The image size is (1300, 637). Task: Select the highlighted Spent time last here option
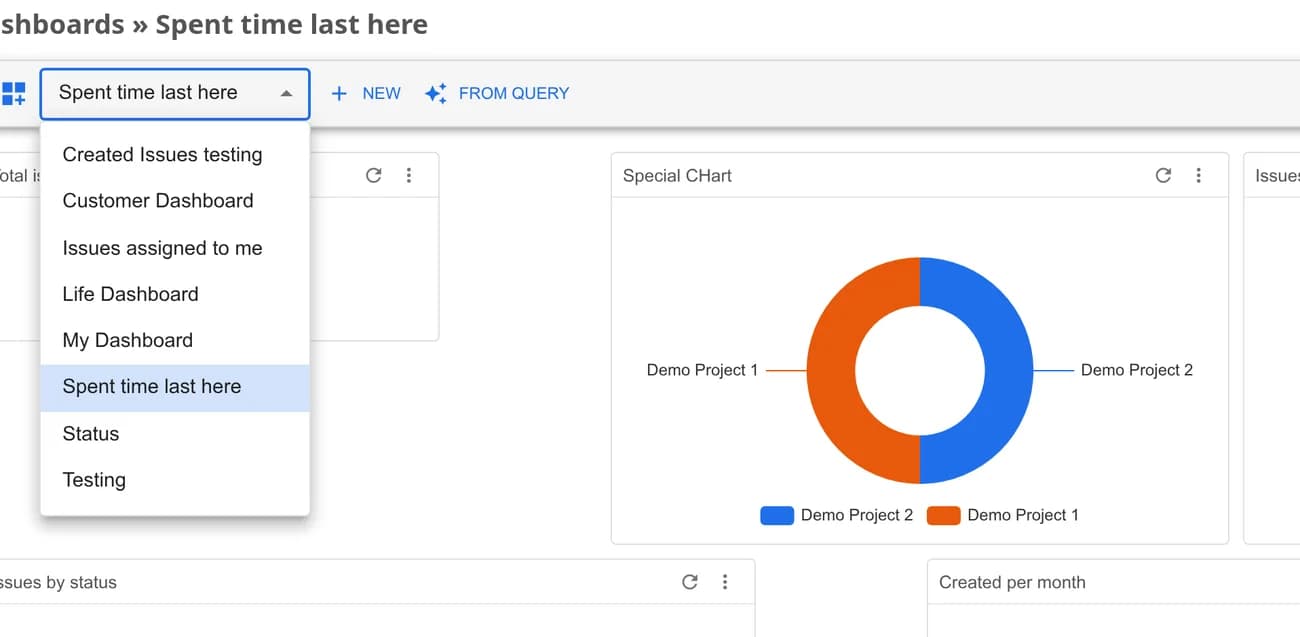click(x=175, y=387)
